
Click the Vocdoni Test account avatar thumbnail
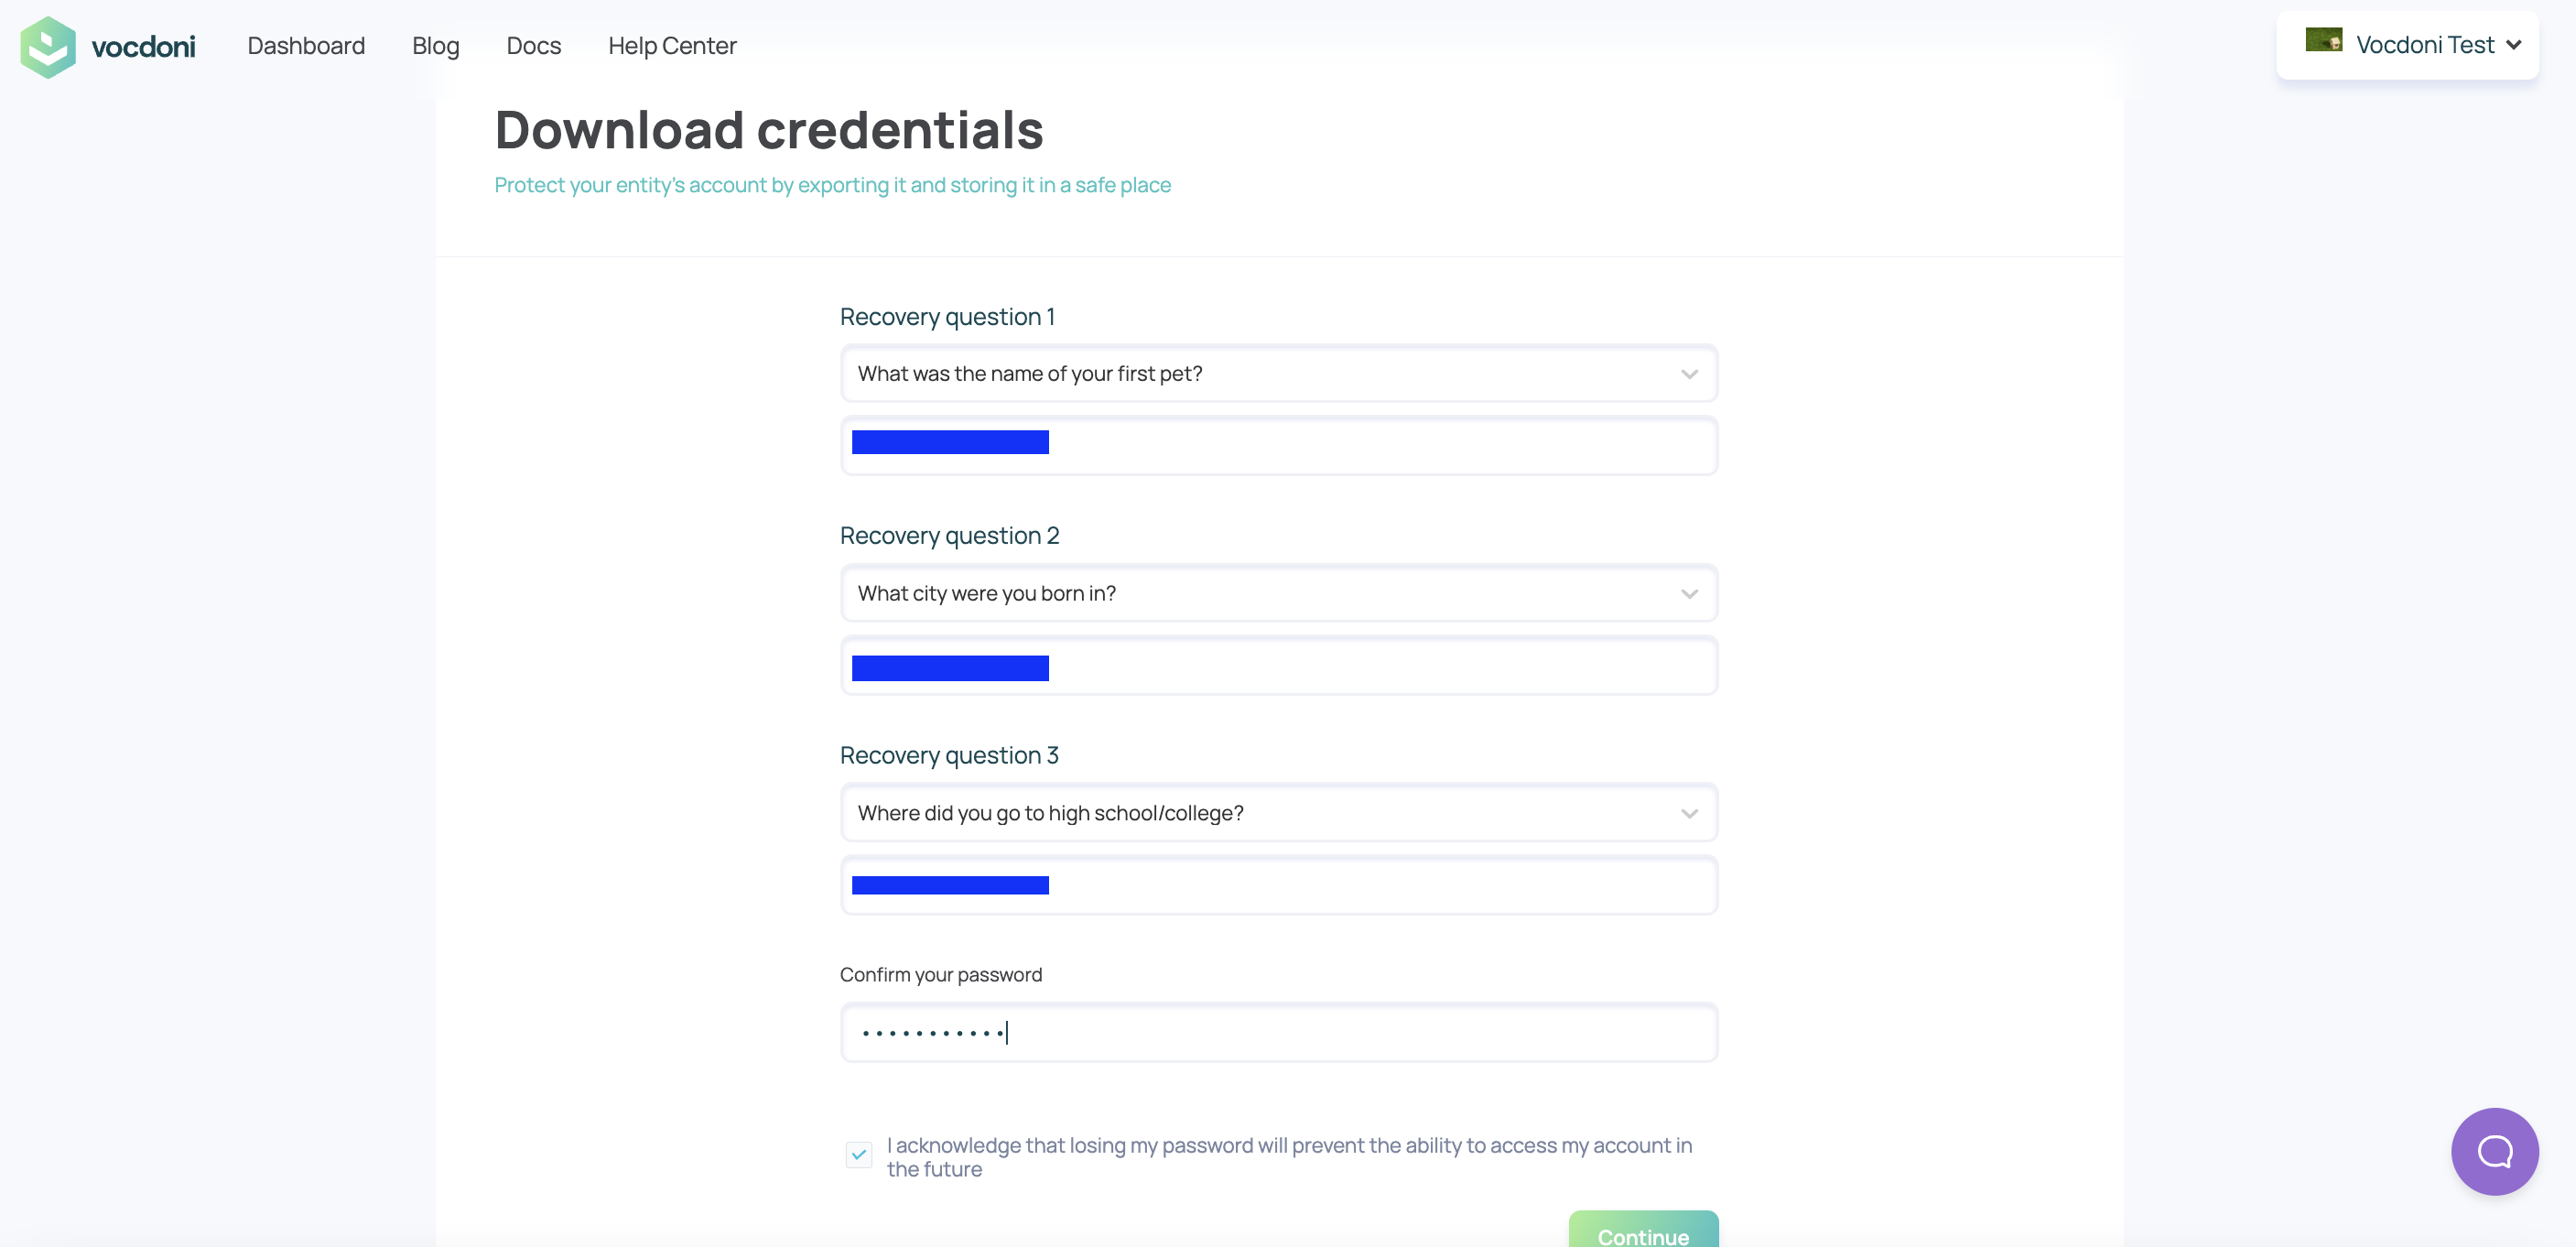[2323, 40]
